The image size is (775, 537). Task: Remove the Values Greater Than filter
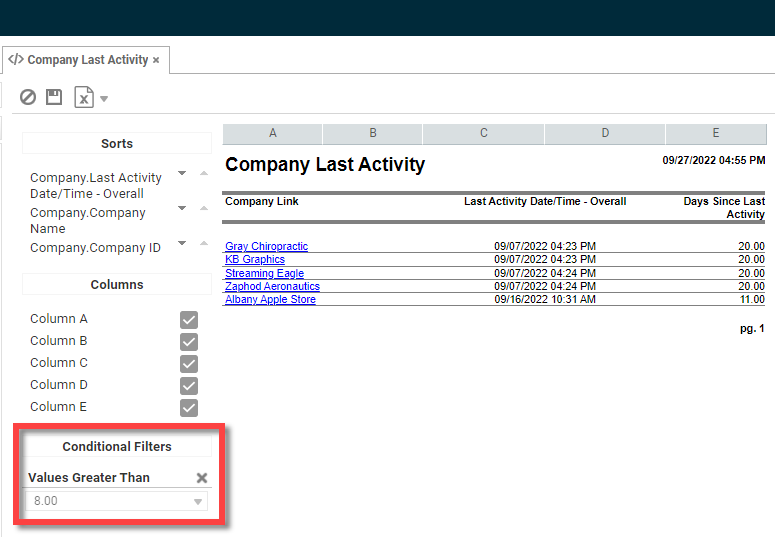coord(201,478)
